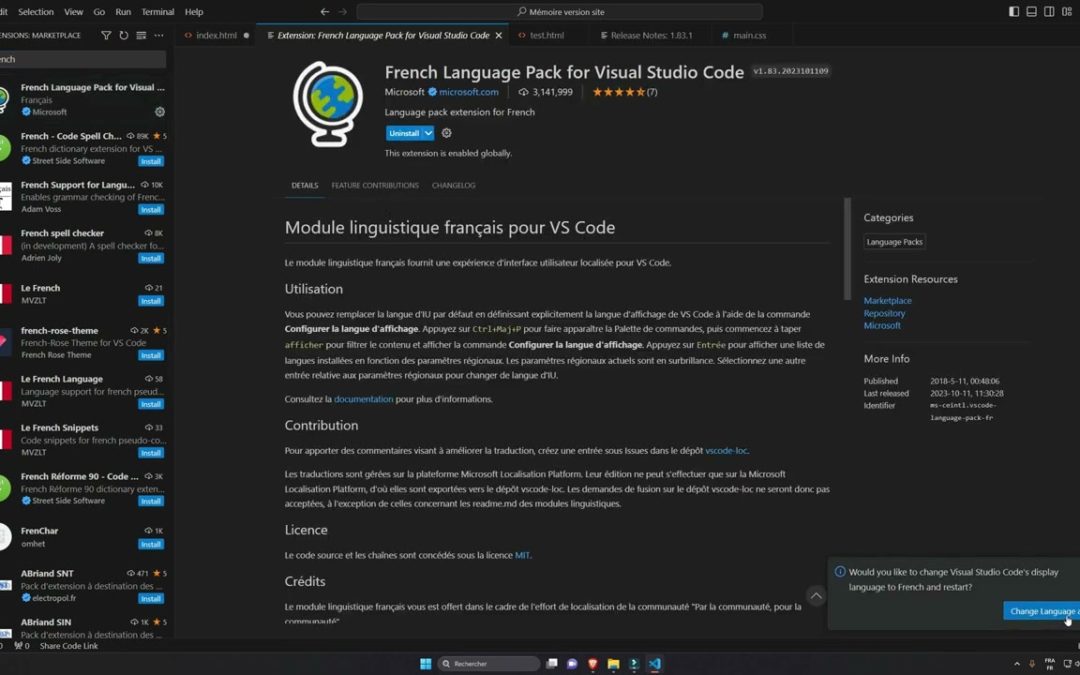
Task: Open the Go menu
Action: pyautogui.click(x=99, y=12)
